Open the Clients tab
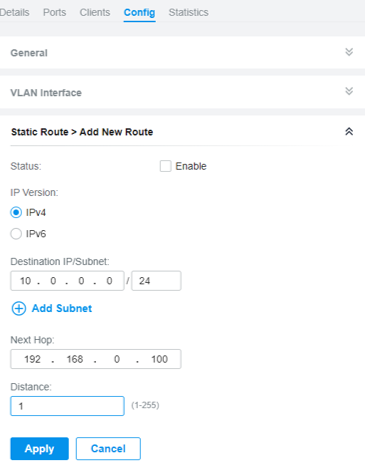The height and width of the screenshot is (474, 365). (95, 12)
